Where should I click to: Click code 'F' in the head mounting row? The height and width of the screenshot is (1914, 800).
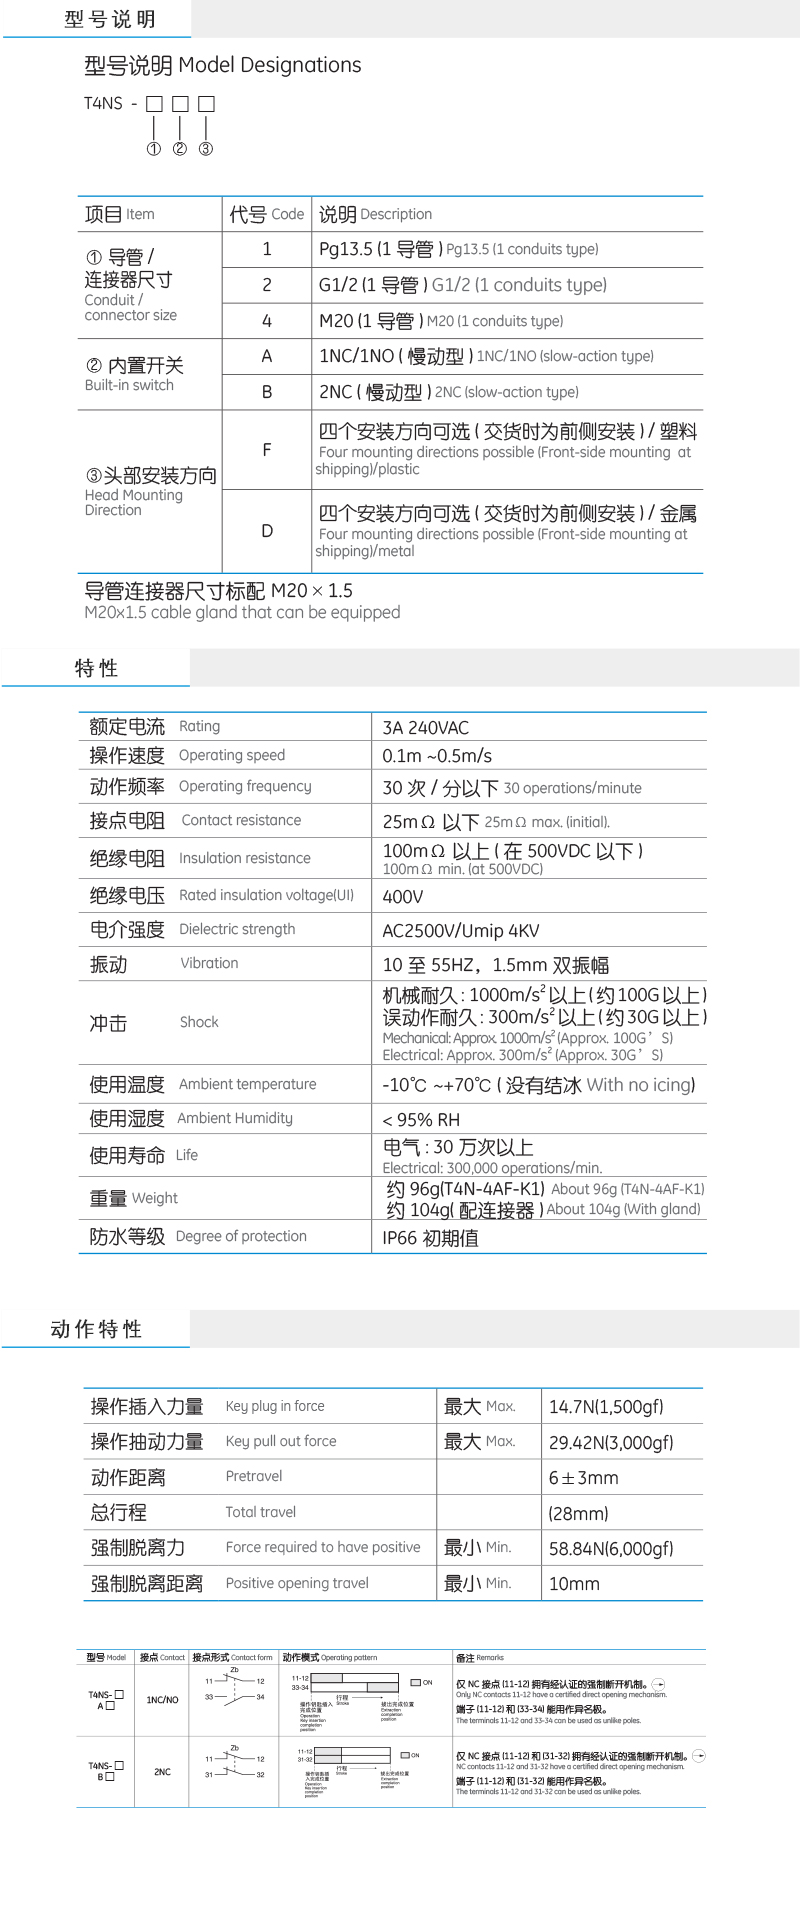coord(267,450)
